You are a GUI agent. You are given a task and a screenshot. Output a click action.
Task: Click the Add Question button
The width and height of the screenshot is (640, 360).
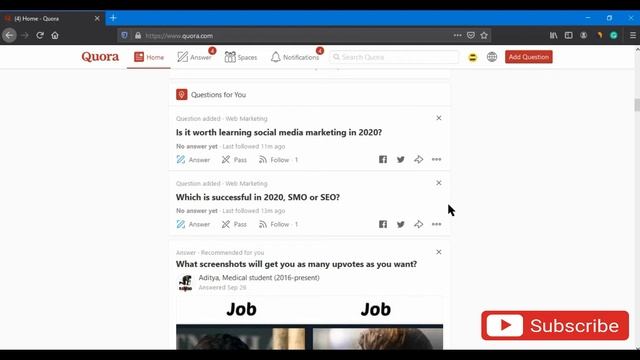pos(529,57)
